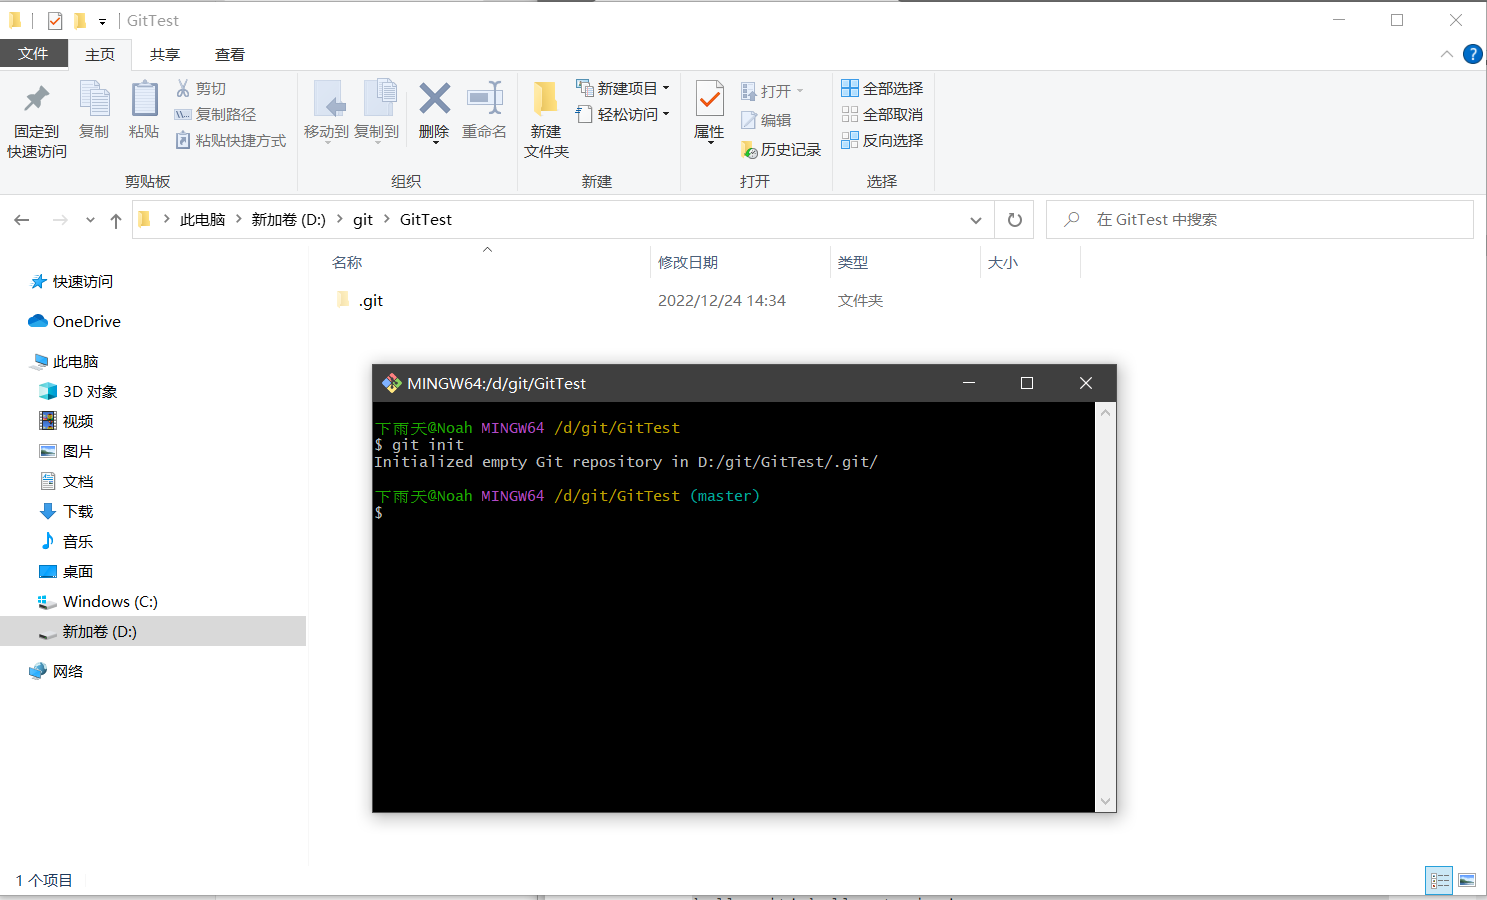The width and height of the screenshot is (1487, 900).
Task: Switch to the Home (主页) tab
Action: click(x=100, y=54)
